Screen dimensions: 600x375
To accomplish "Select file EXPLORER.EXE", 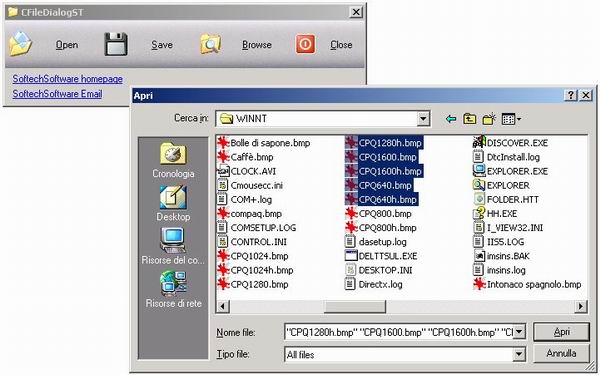I will pyautogui.click(x=510, y=171).
